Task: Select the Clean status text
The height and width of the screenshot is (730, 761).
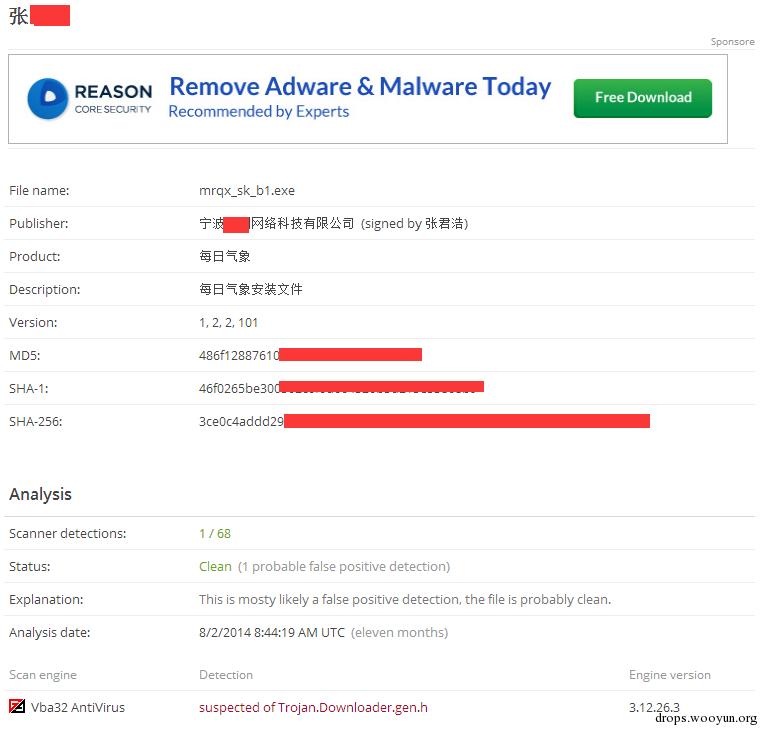Action: coord(215,566)
